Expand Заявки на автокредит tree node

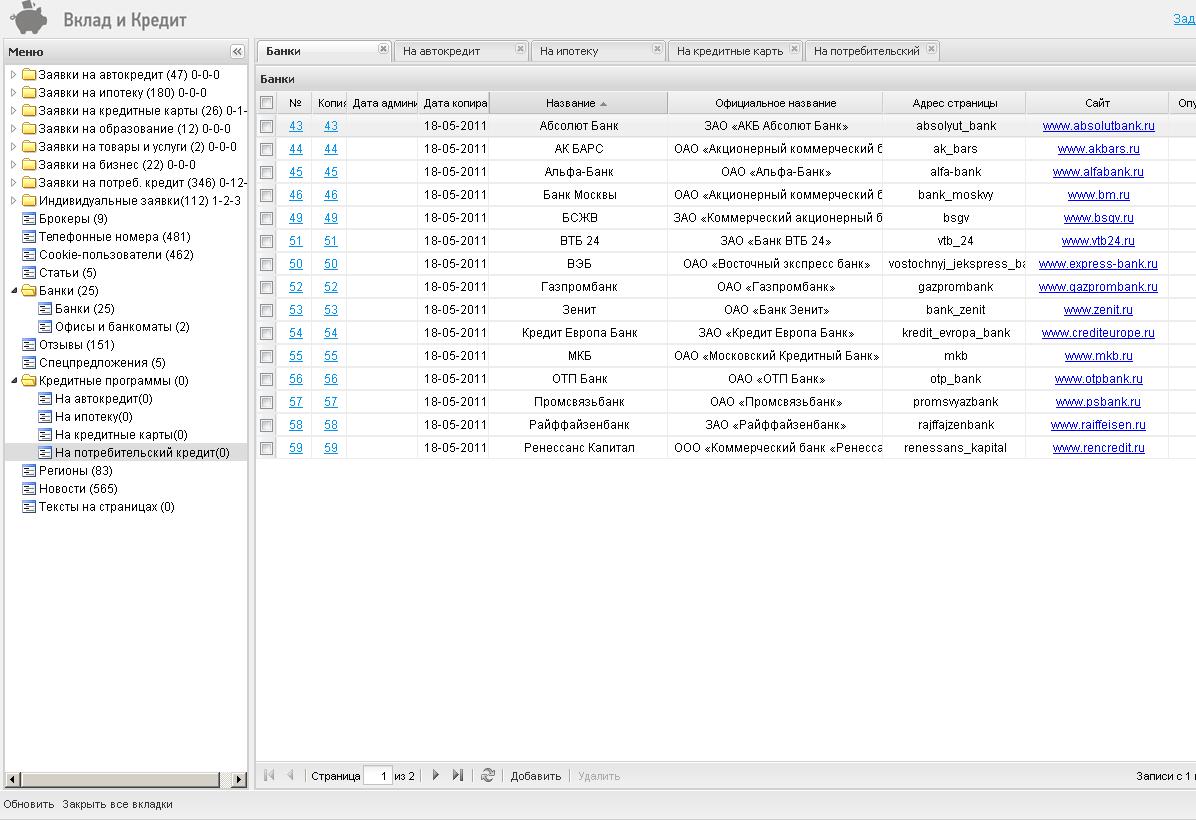point(13,75)
